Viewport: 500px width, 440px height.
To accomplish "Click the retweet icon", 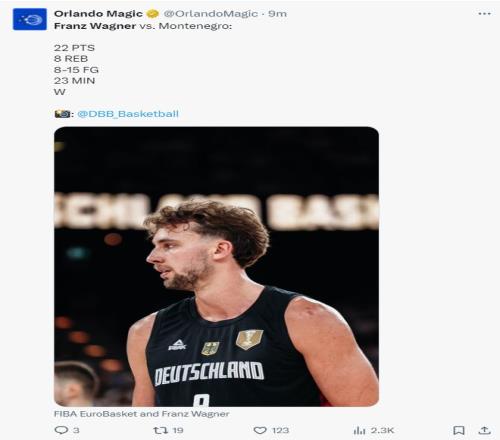I will coord(160,430).
